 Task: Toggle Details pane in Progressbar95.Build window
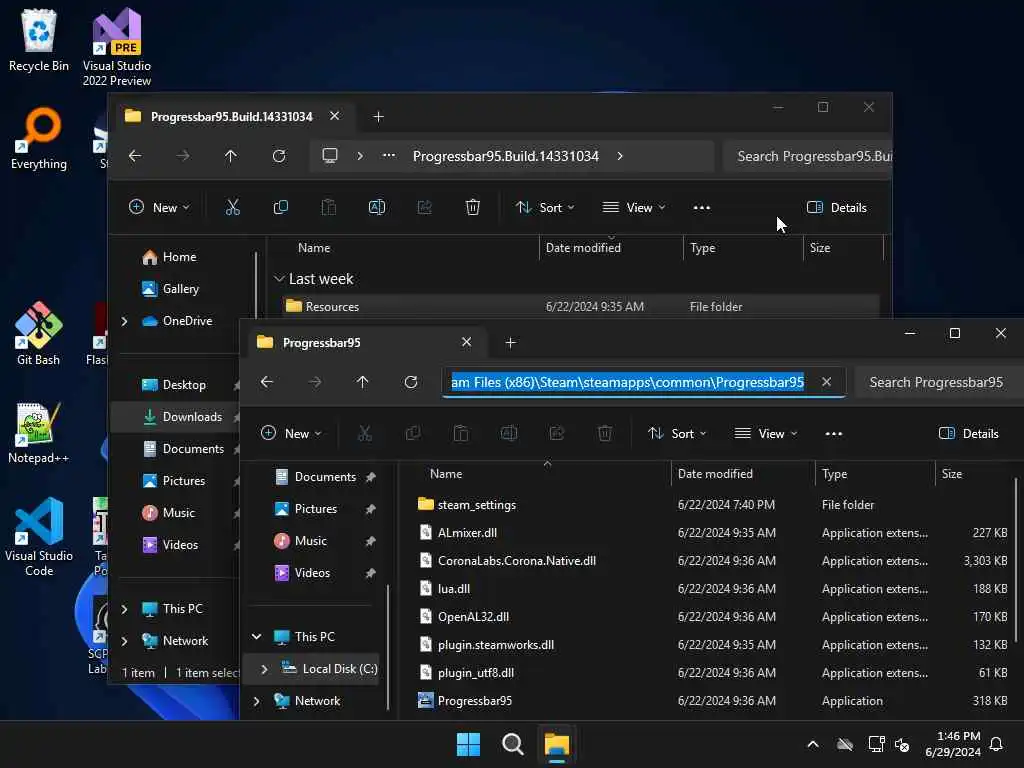pos(837,208)
